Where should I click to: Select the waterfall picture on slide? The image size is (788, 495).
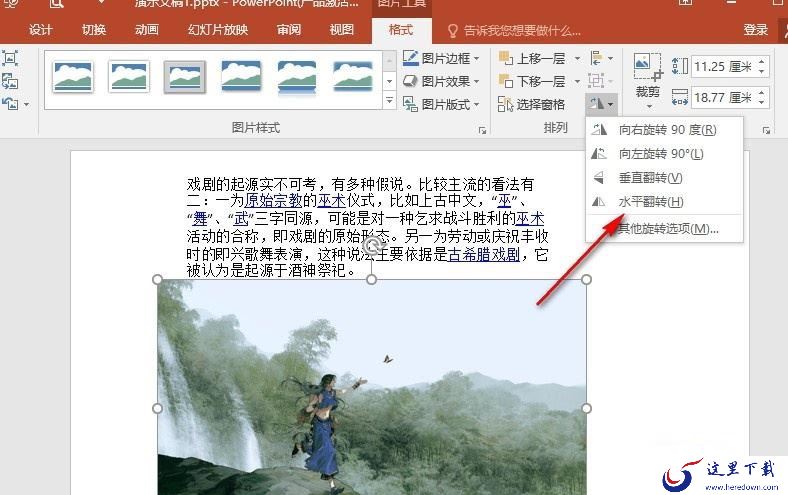pyautogui.click(x=372, y=387)
